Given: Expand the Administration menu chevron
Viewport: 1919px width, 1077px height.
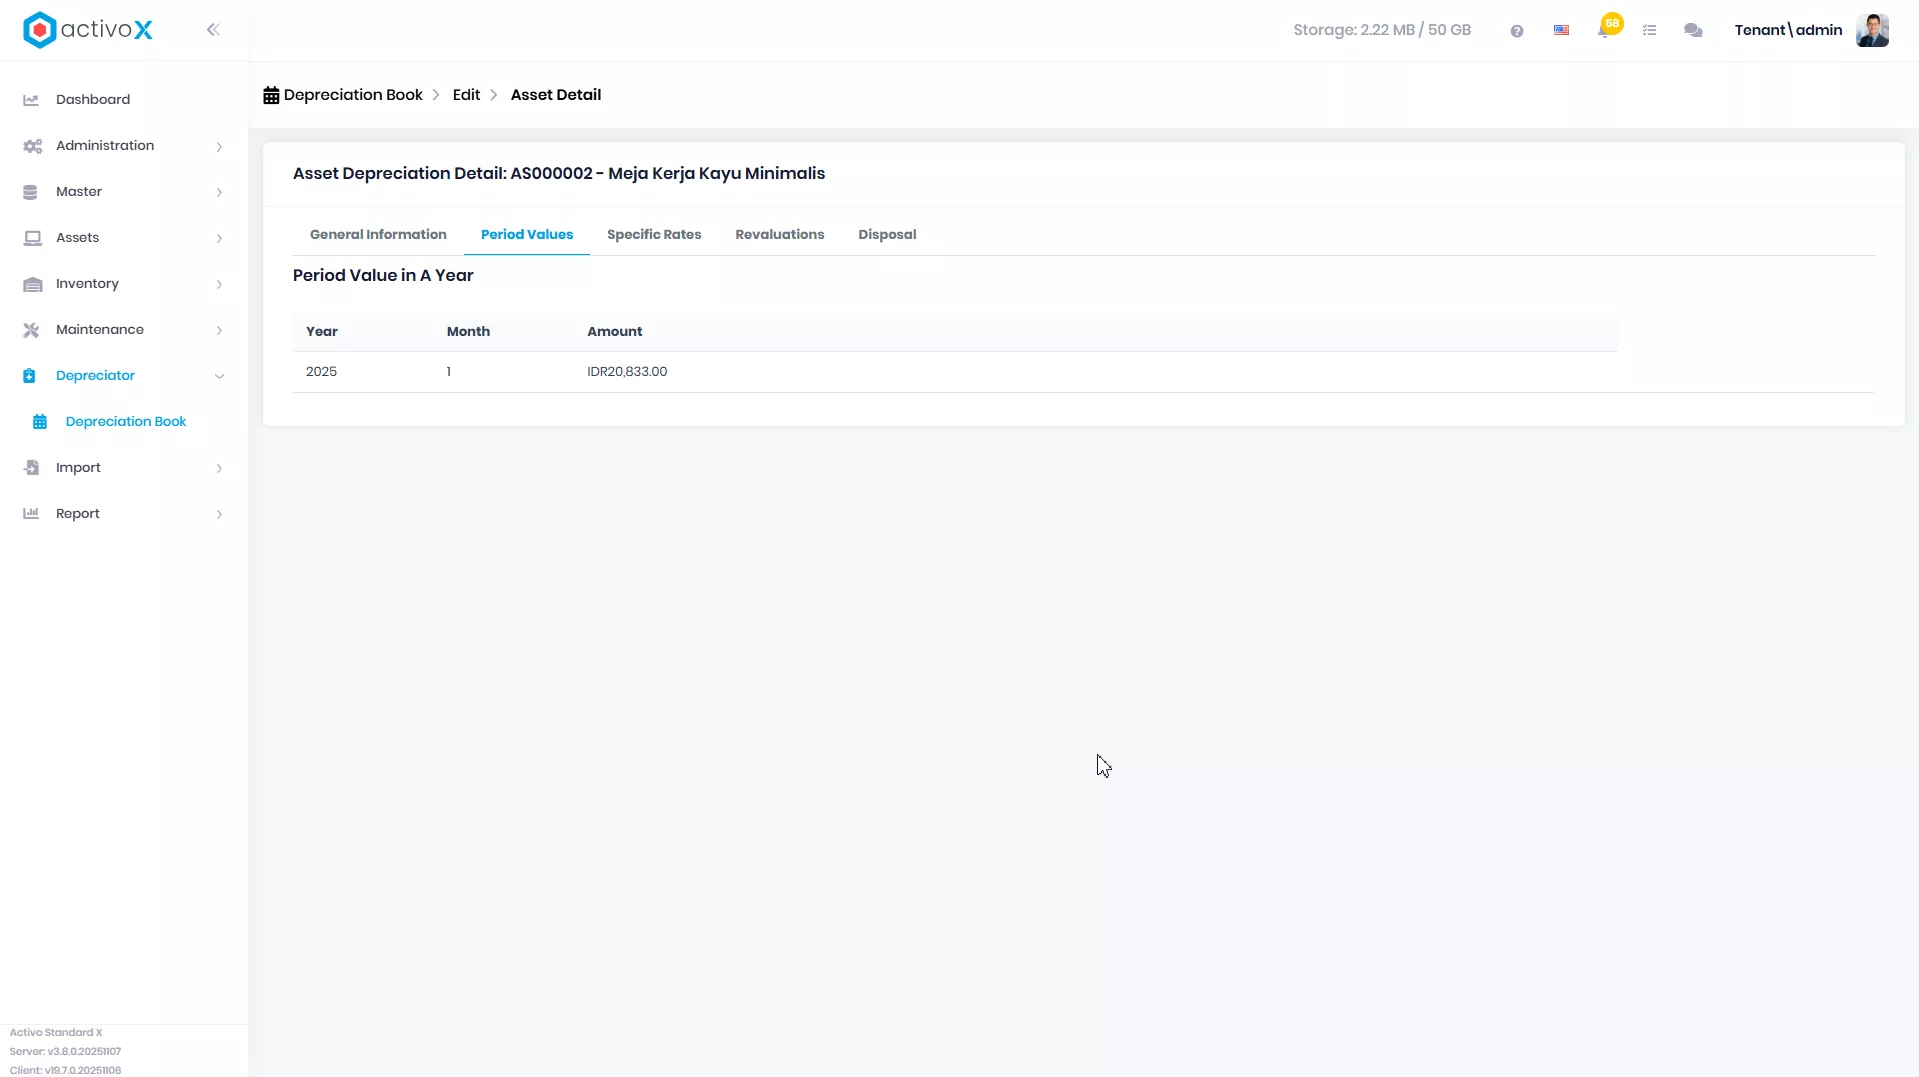Looking at the screenshot, I should (219, 147).
